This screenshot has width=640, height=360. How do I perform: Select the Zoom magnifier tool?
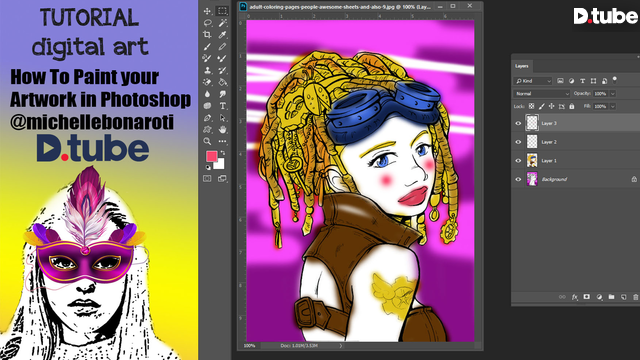click(207, 142)
